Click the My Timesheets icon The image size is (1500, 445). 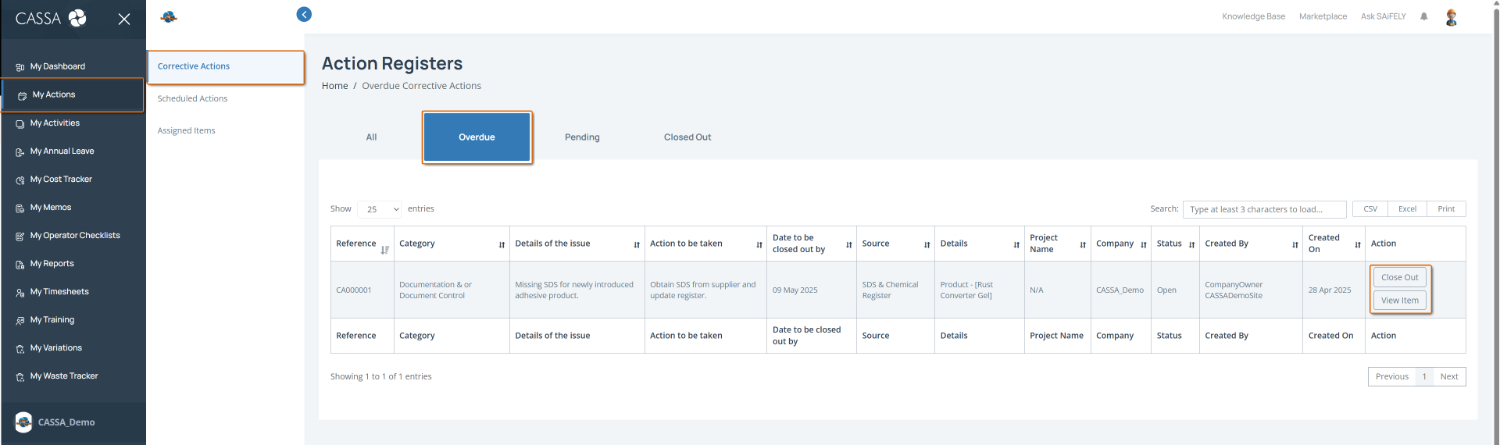[x=20, y=292]
